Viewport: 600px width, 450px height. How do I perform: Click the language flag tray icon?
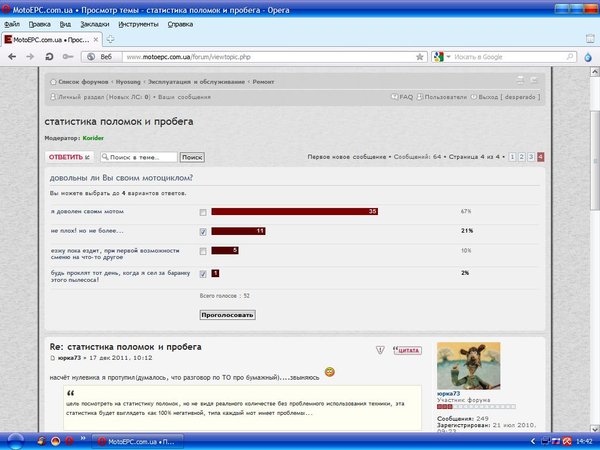(556, 442)
